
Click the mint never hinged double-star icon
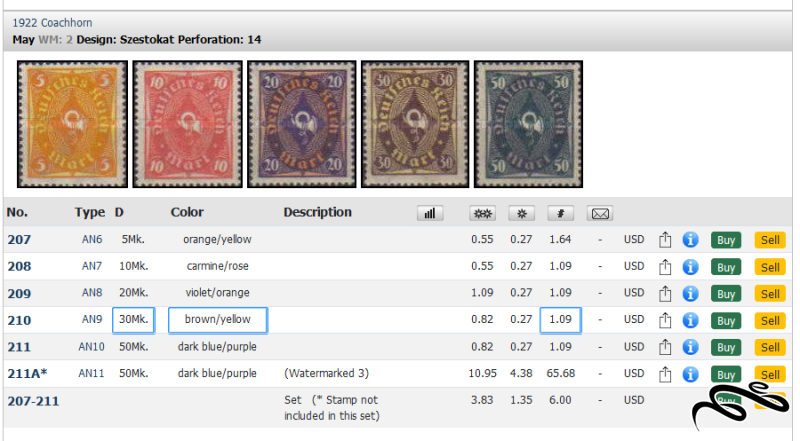(x=482, y=213)
